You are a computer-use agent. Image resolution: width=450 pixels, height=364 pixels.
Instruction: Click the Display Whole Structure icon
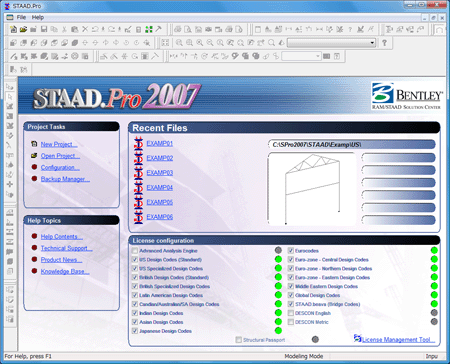coord(165,43)
